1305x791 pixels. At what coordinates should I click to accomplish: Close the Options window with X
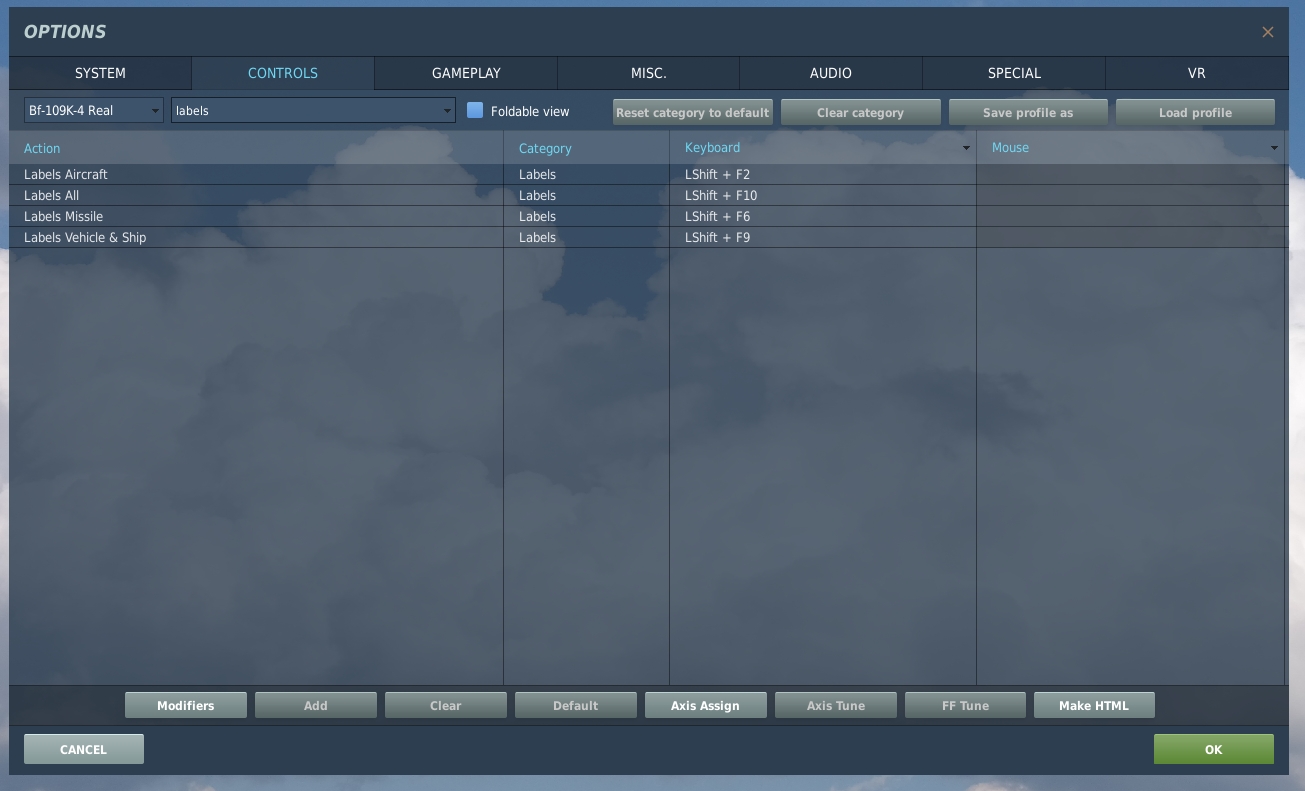coord(1267,32)
